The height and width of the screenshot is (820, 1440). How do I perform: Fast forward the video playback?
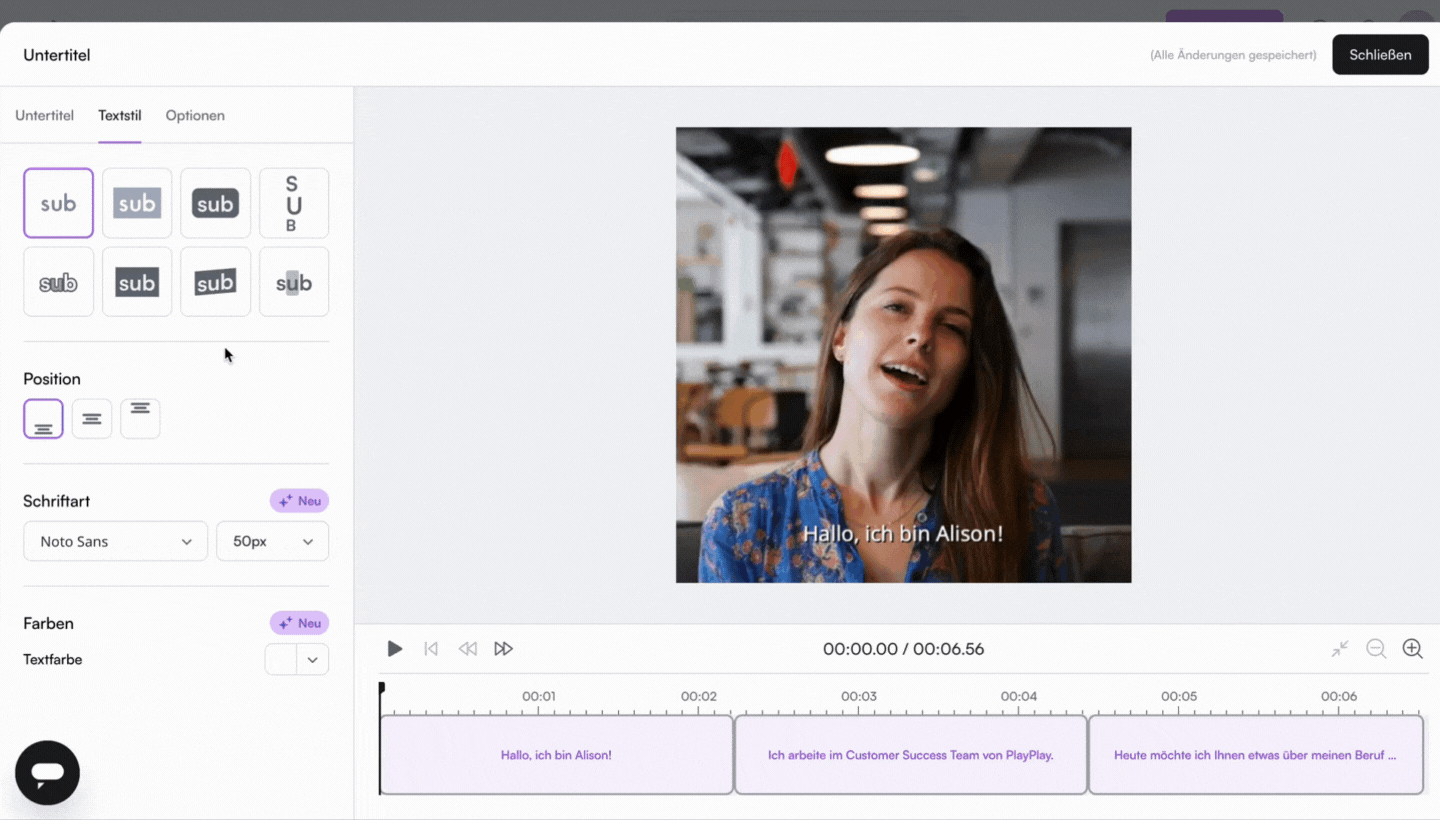[x=503, y=649]
